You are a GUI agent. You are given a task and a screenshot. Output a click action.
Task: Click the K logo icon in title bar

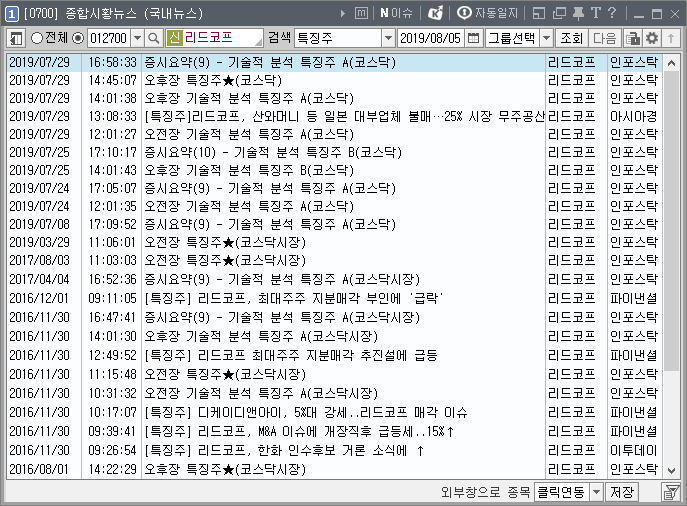tap(435, 13)
